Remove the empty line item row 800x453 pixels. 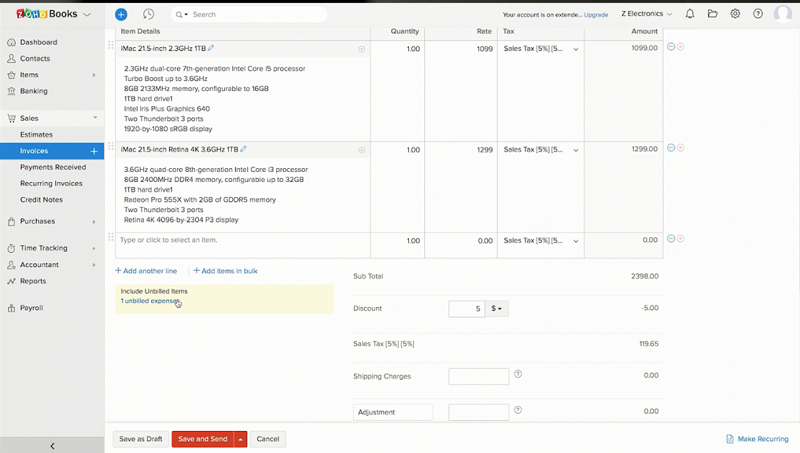tap(681, 238)
